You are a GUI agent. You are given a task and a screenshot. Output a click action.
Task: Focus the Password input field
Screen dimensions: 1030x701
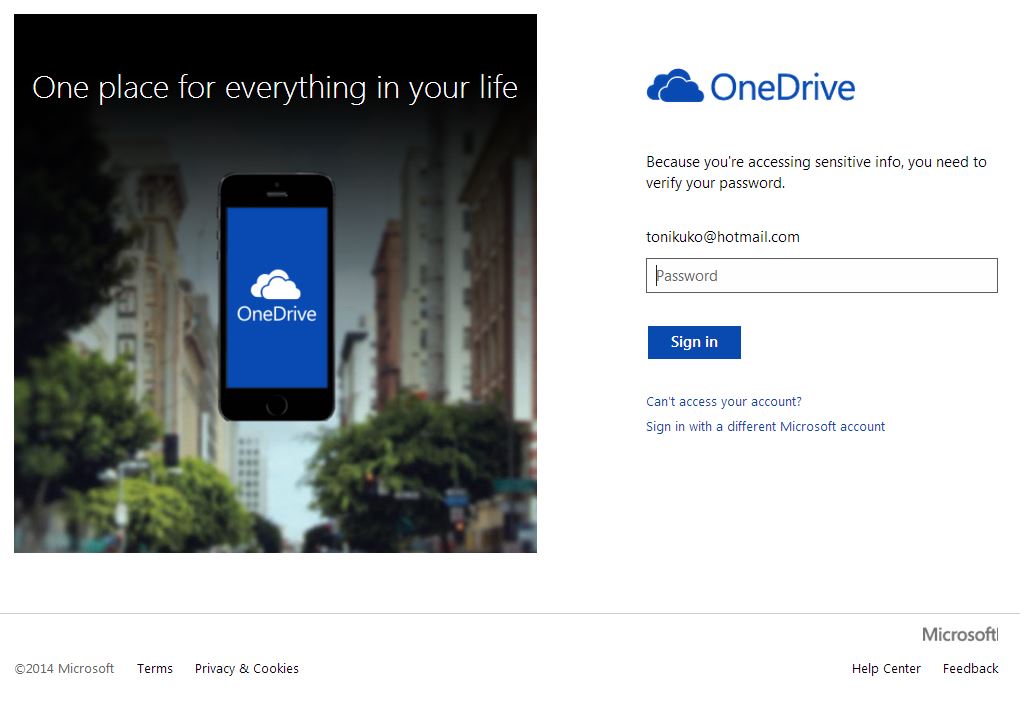[821, 276]
